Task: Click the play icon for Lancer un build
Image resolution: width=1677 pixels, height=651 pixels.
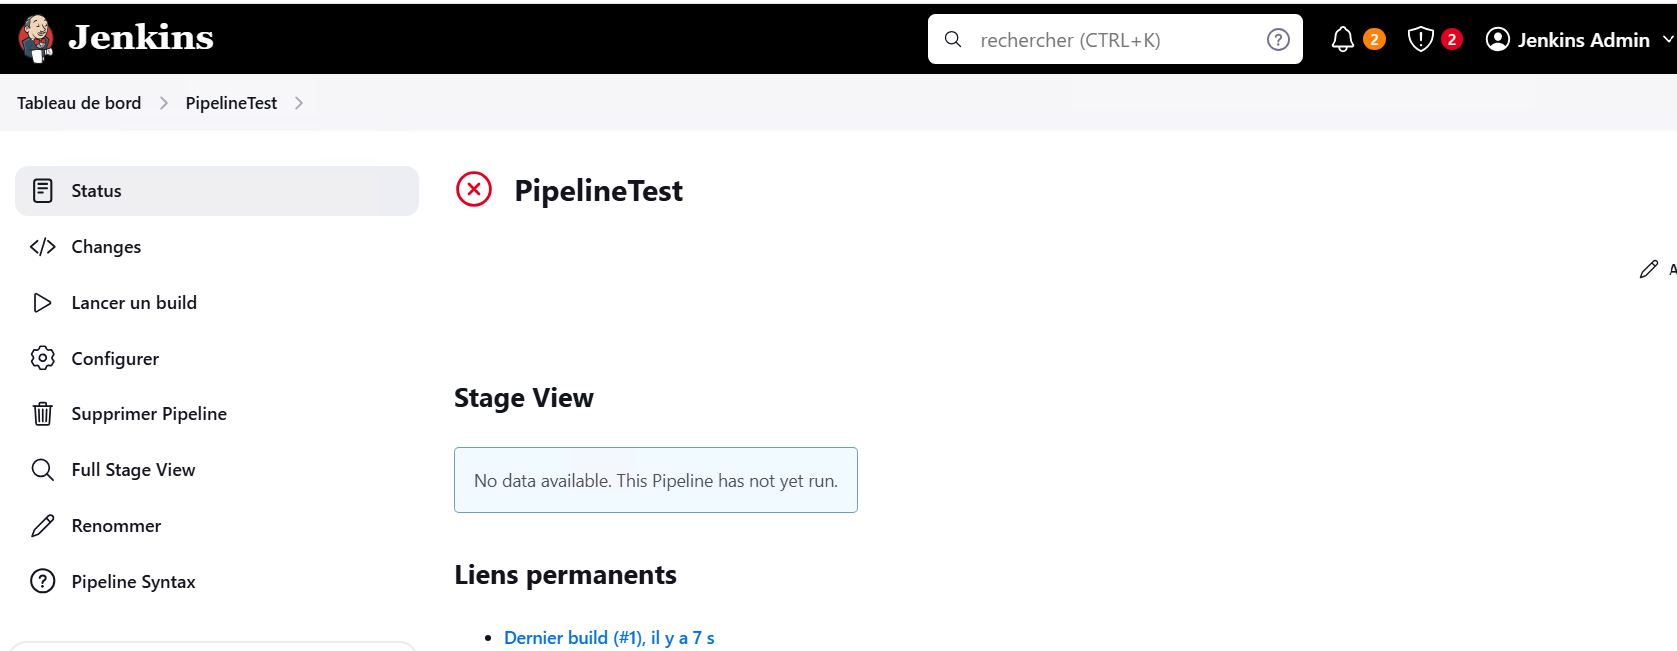Action: coord(42,303)
